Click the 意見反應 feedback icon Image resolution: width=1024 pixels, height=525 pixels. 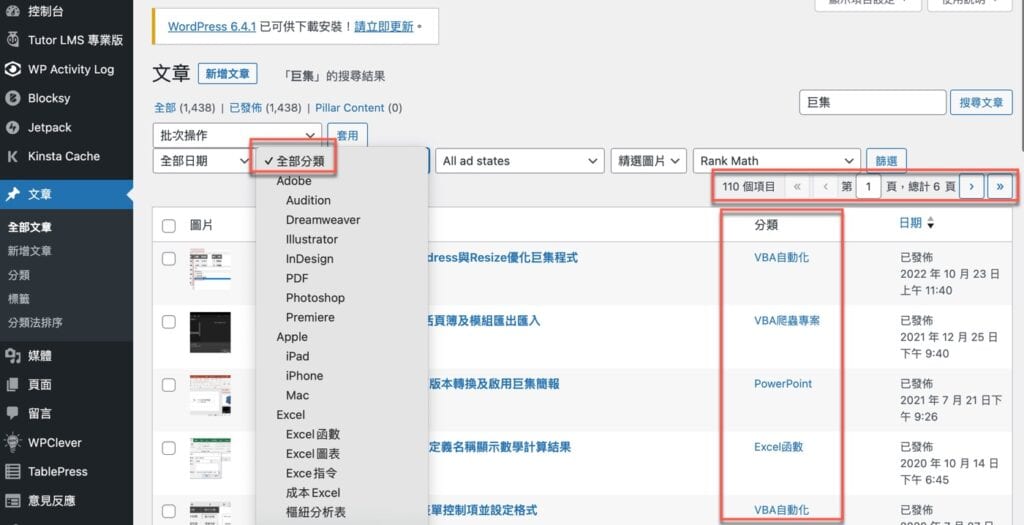(x=12, y=500)
